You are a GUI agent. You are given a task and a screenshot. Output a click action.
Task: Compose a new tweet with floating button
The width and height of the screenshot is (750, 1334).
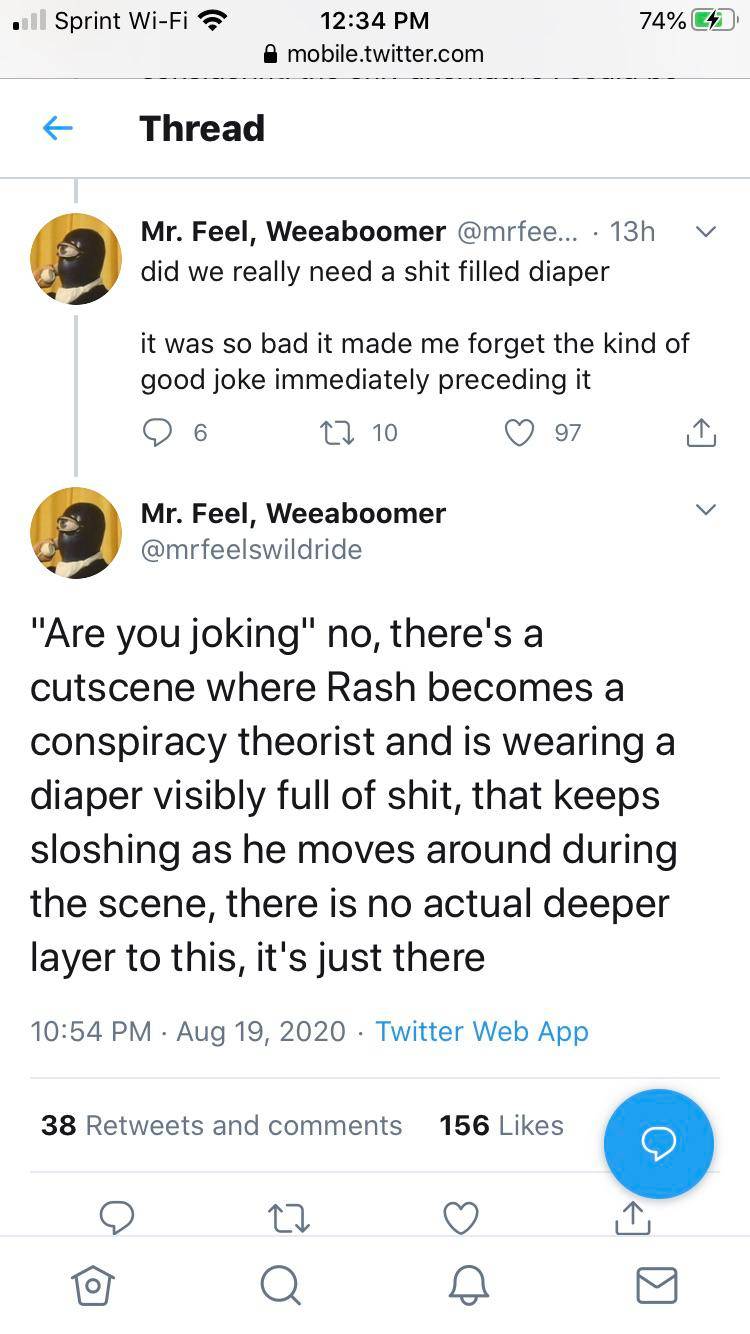tap(658, 1143)
